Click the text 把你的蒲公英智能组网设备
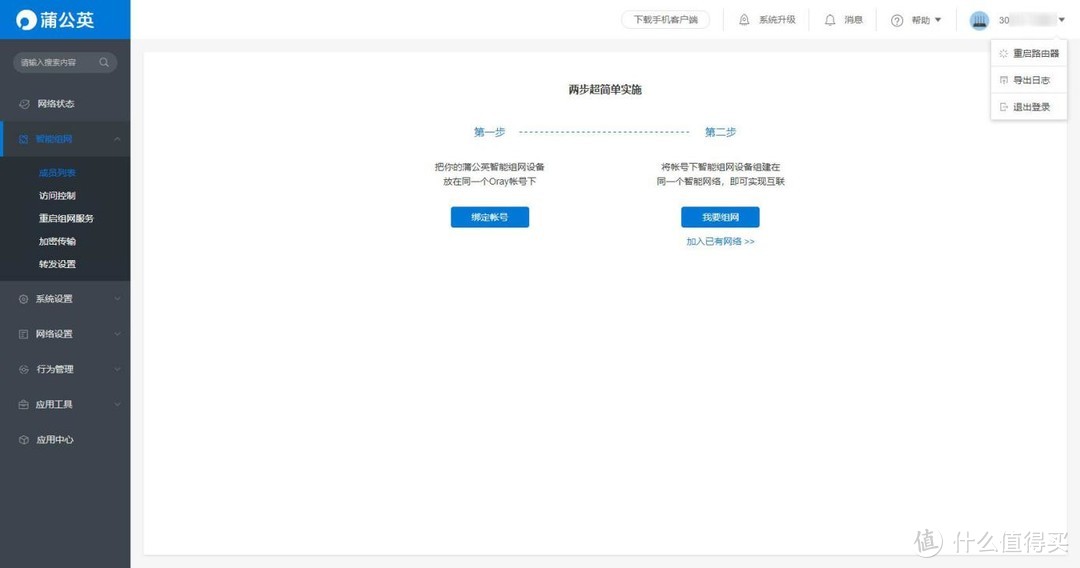Screen dimensions: 1080x568 (x=490, y=167)
